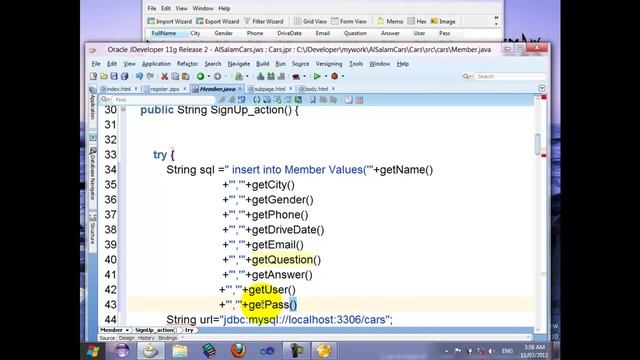This screenshot has width=640, height=360.
Task: Click the New file icon in JDeveloper toolbar
Action: (93, 76)
